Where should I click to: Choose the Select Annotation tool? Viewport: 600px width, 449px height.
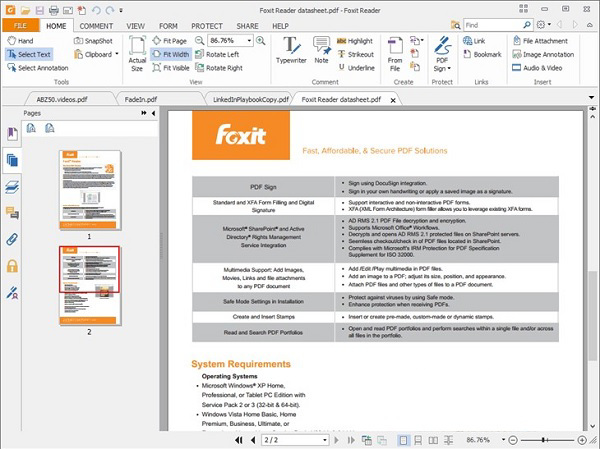click(x=38, y=68)
